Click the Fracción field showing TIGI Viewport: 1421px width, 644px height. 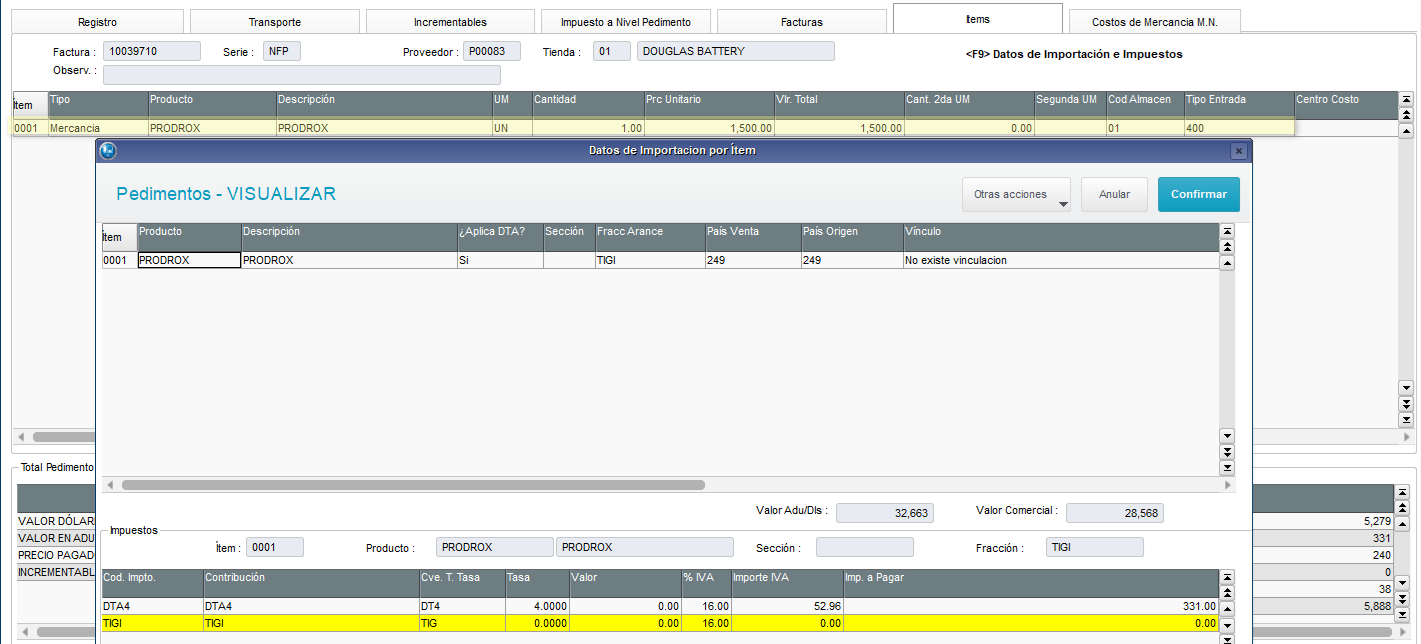coord(1094,547)
